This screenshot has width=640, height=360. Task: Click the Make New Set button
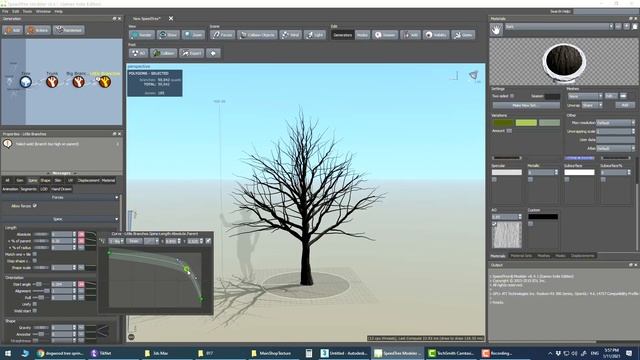point(526,105)
